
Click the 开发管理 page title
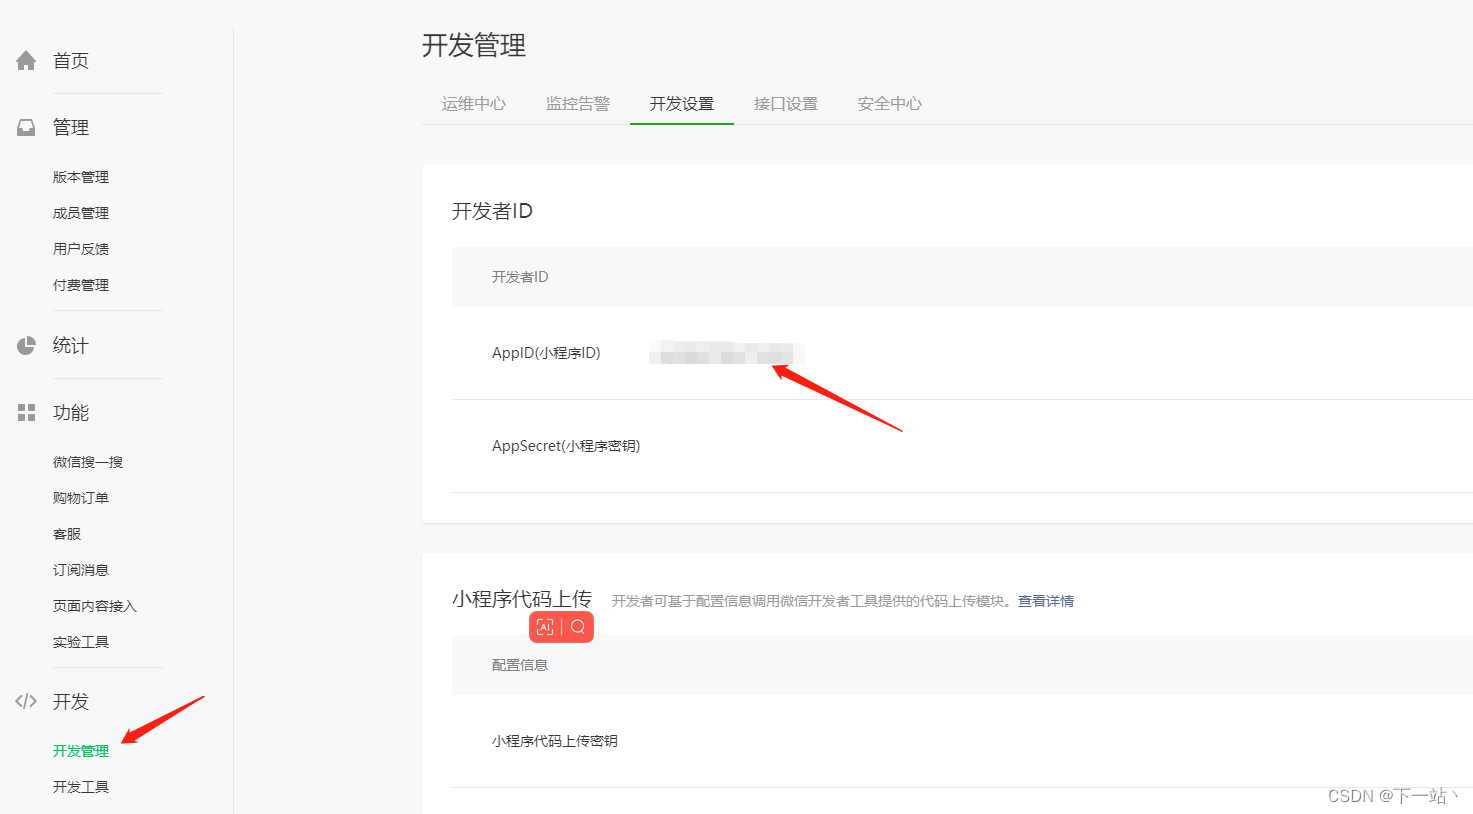coord(474,46)
